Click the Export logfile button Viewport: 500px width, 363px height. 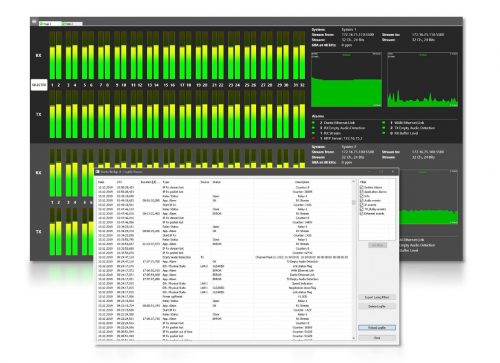377,297
